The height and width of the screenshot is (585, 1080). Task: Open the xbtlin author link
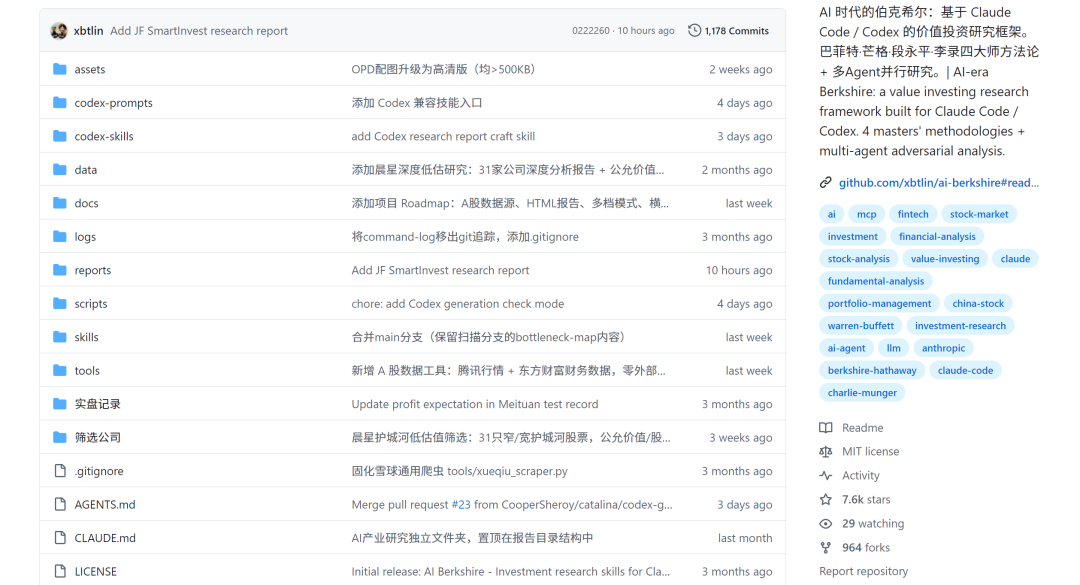coord(88,30)
